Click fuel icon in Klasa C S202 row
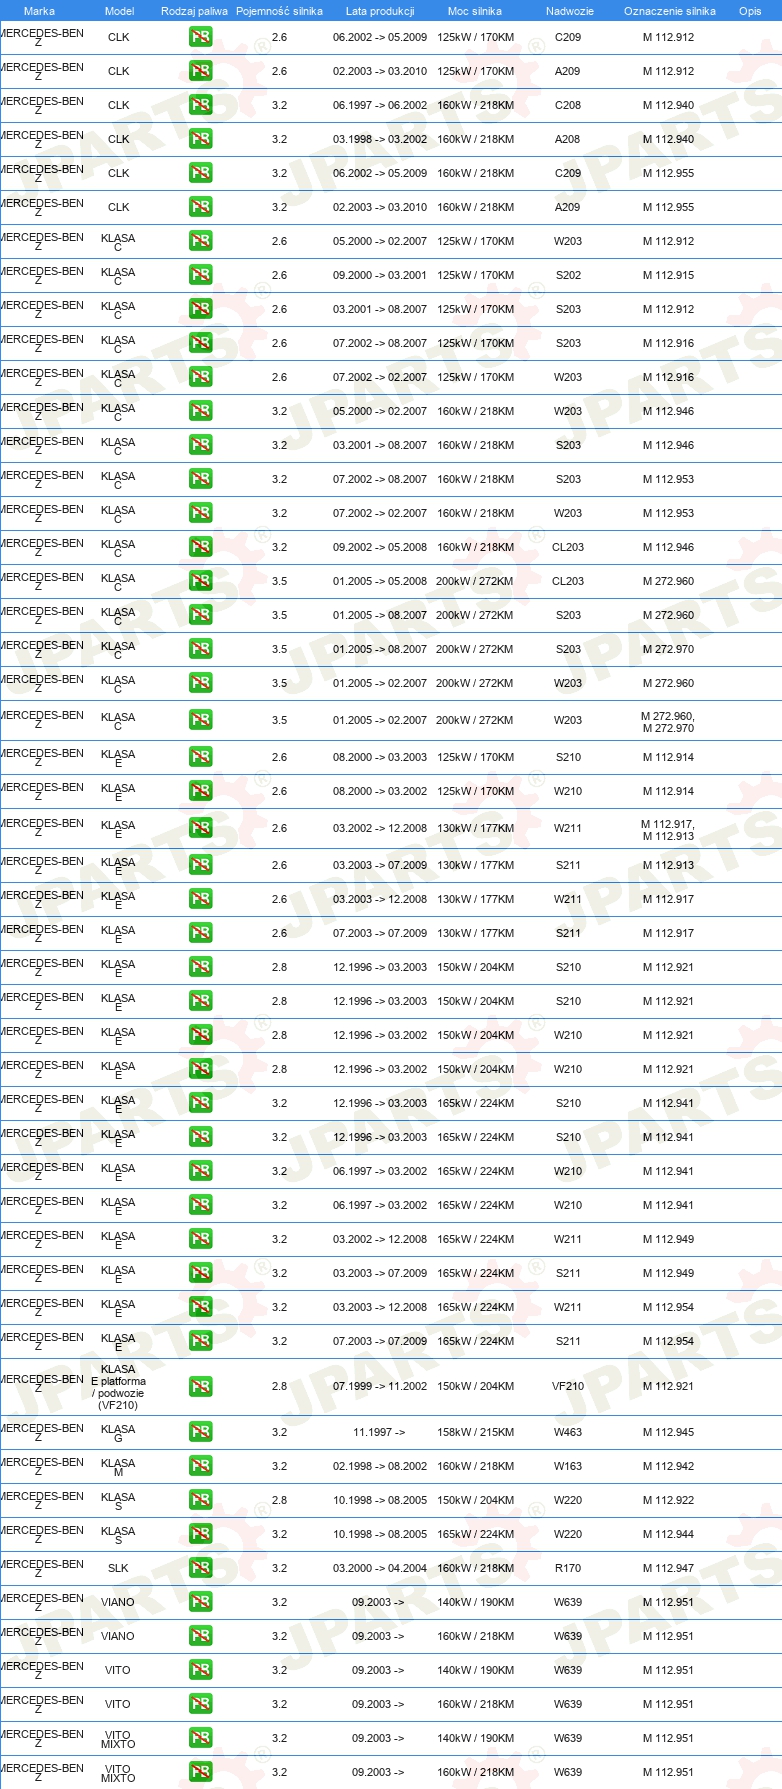The height and width of the screenshot is (1789, 782). pyautogui.click(x=201, y=275)
